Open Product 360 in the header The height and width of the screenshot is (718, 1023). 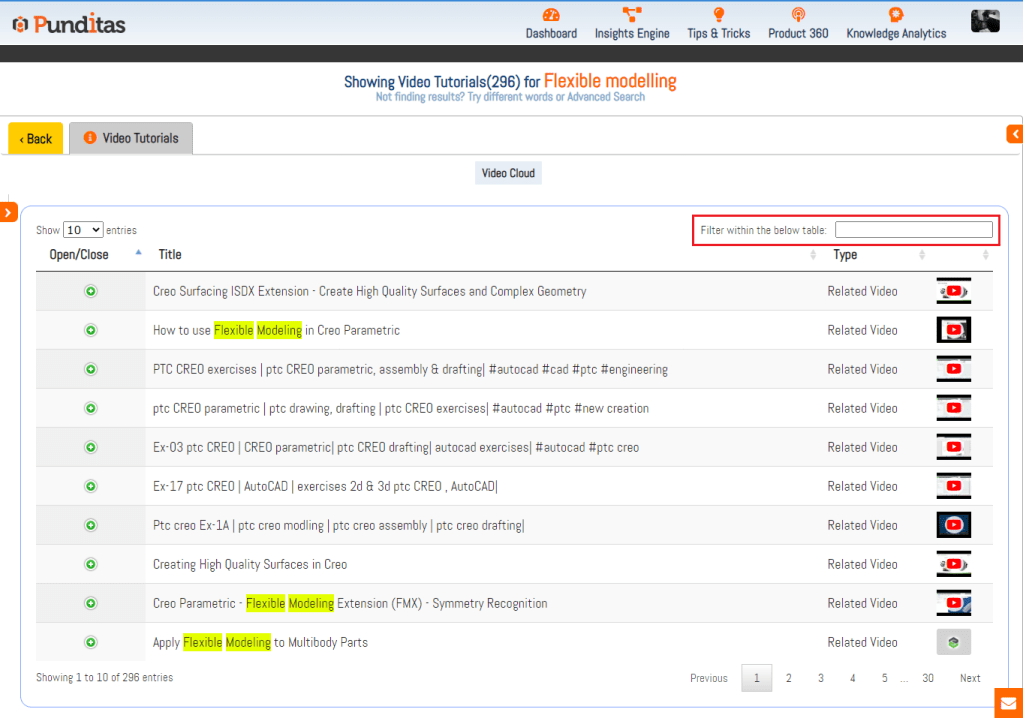[x=798, y=16]
